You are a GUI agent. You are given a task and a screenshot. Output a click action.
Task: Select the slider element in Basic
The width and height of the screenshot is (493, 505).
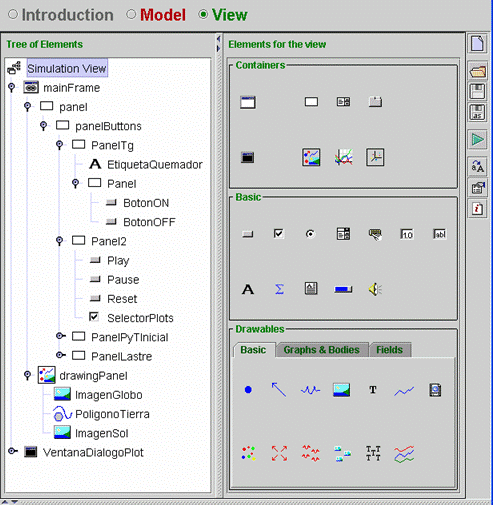point(343,289)
